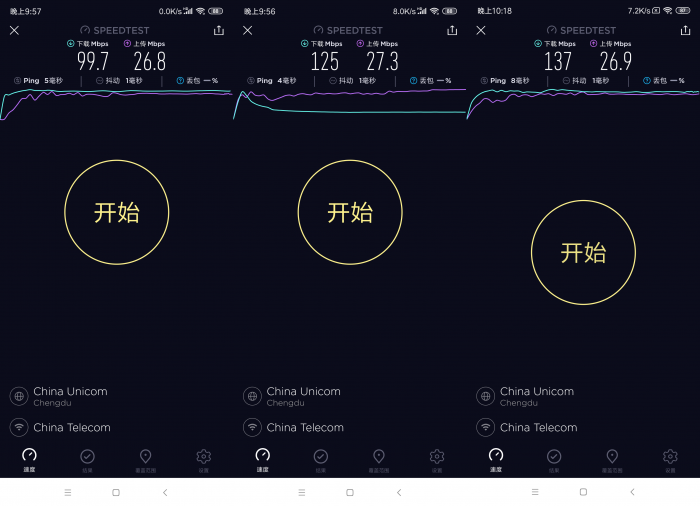Open the settings gear tab in the 137 Mbps panel
700x506 pixels.
coord(670,459)
